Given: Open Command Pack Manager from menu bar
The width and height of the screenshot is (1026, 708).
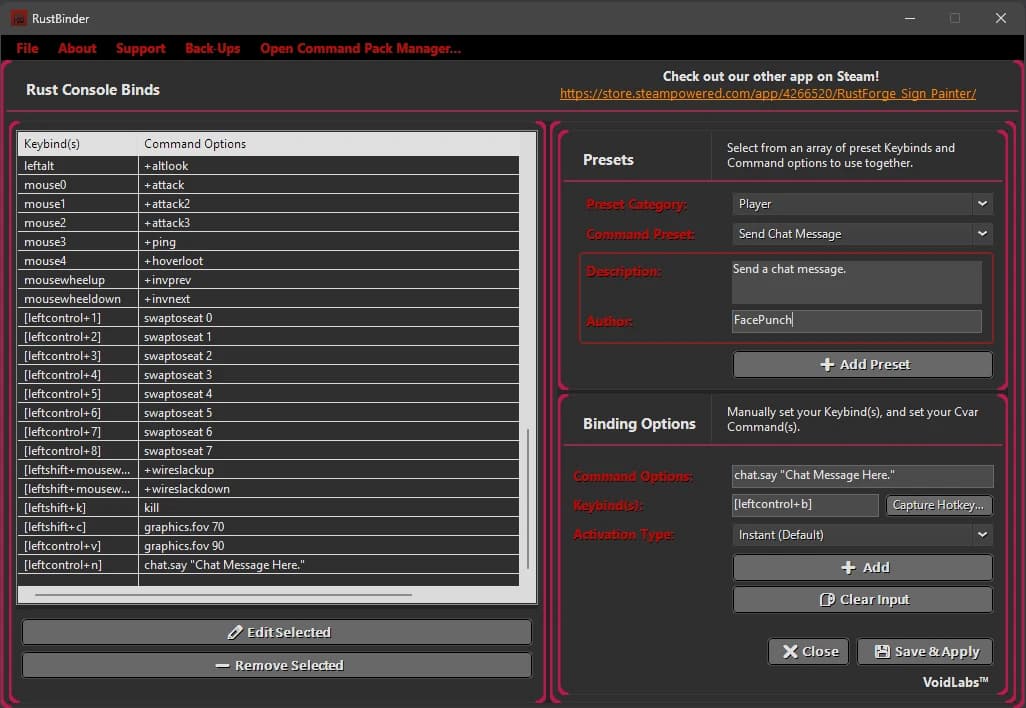Looking at the screenshot, I should pyautogui.click(x=361, y=48).
